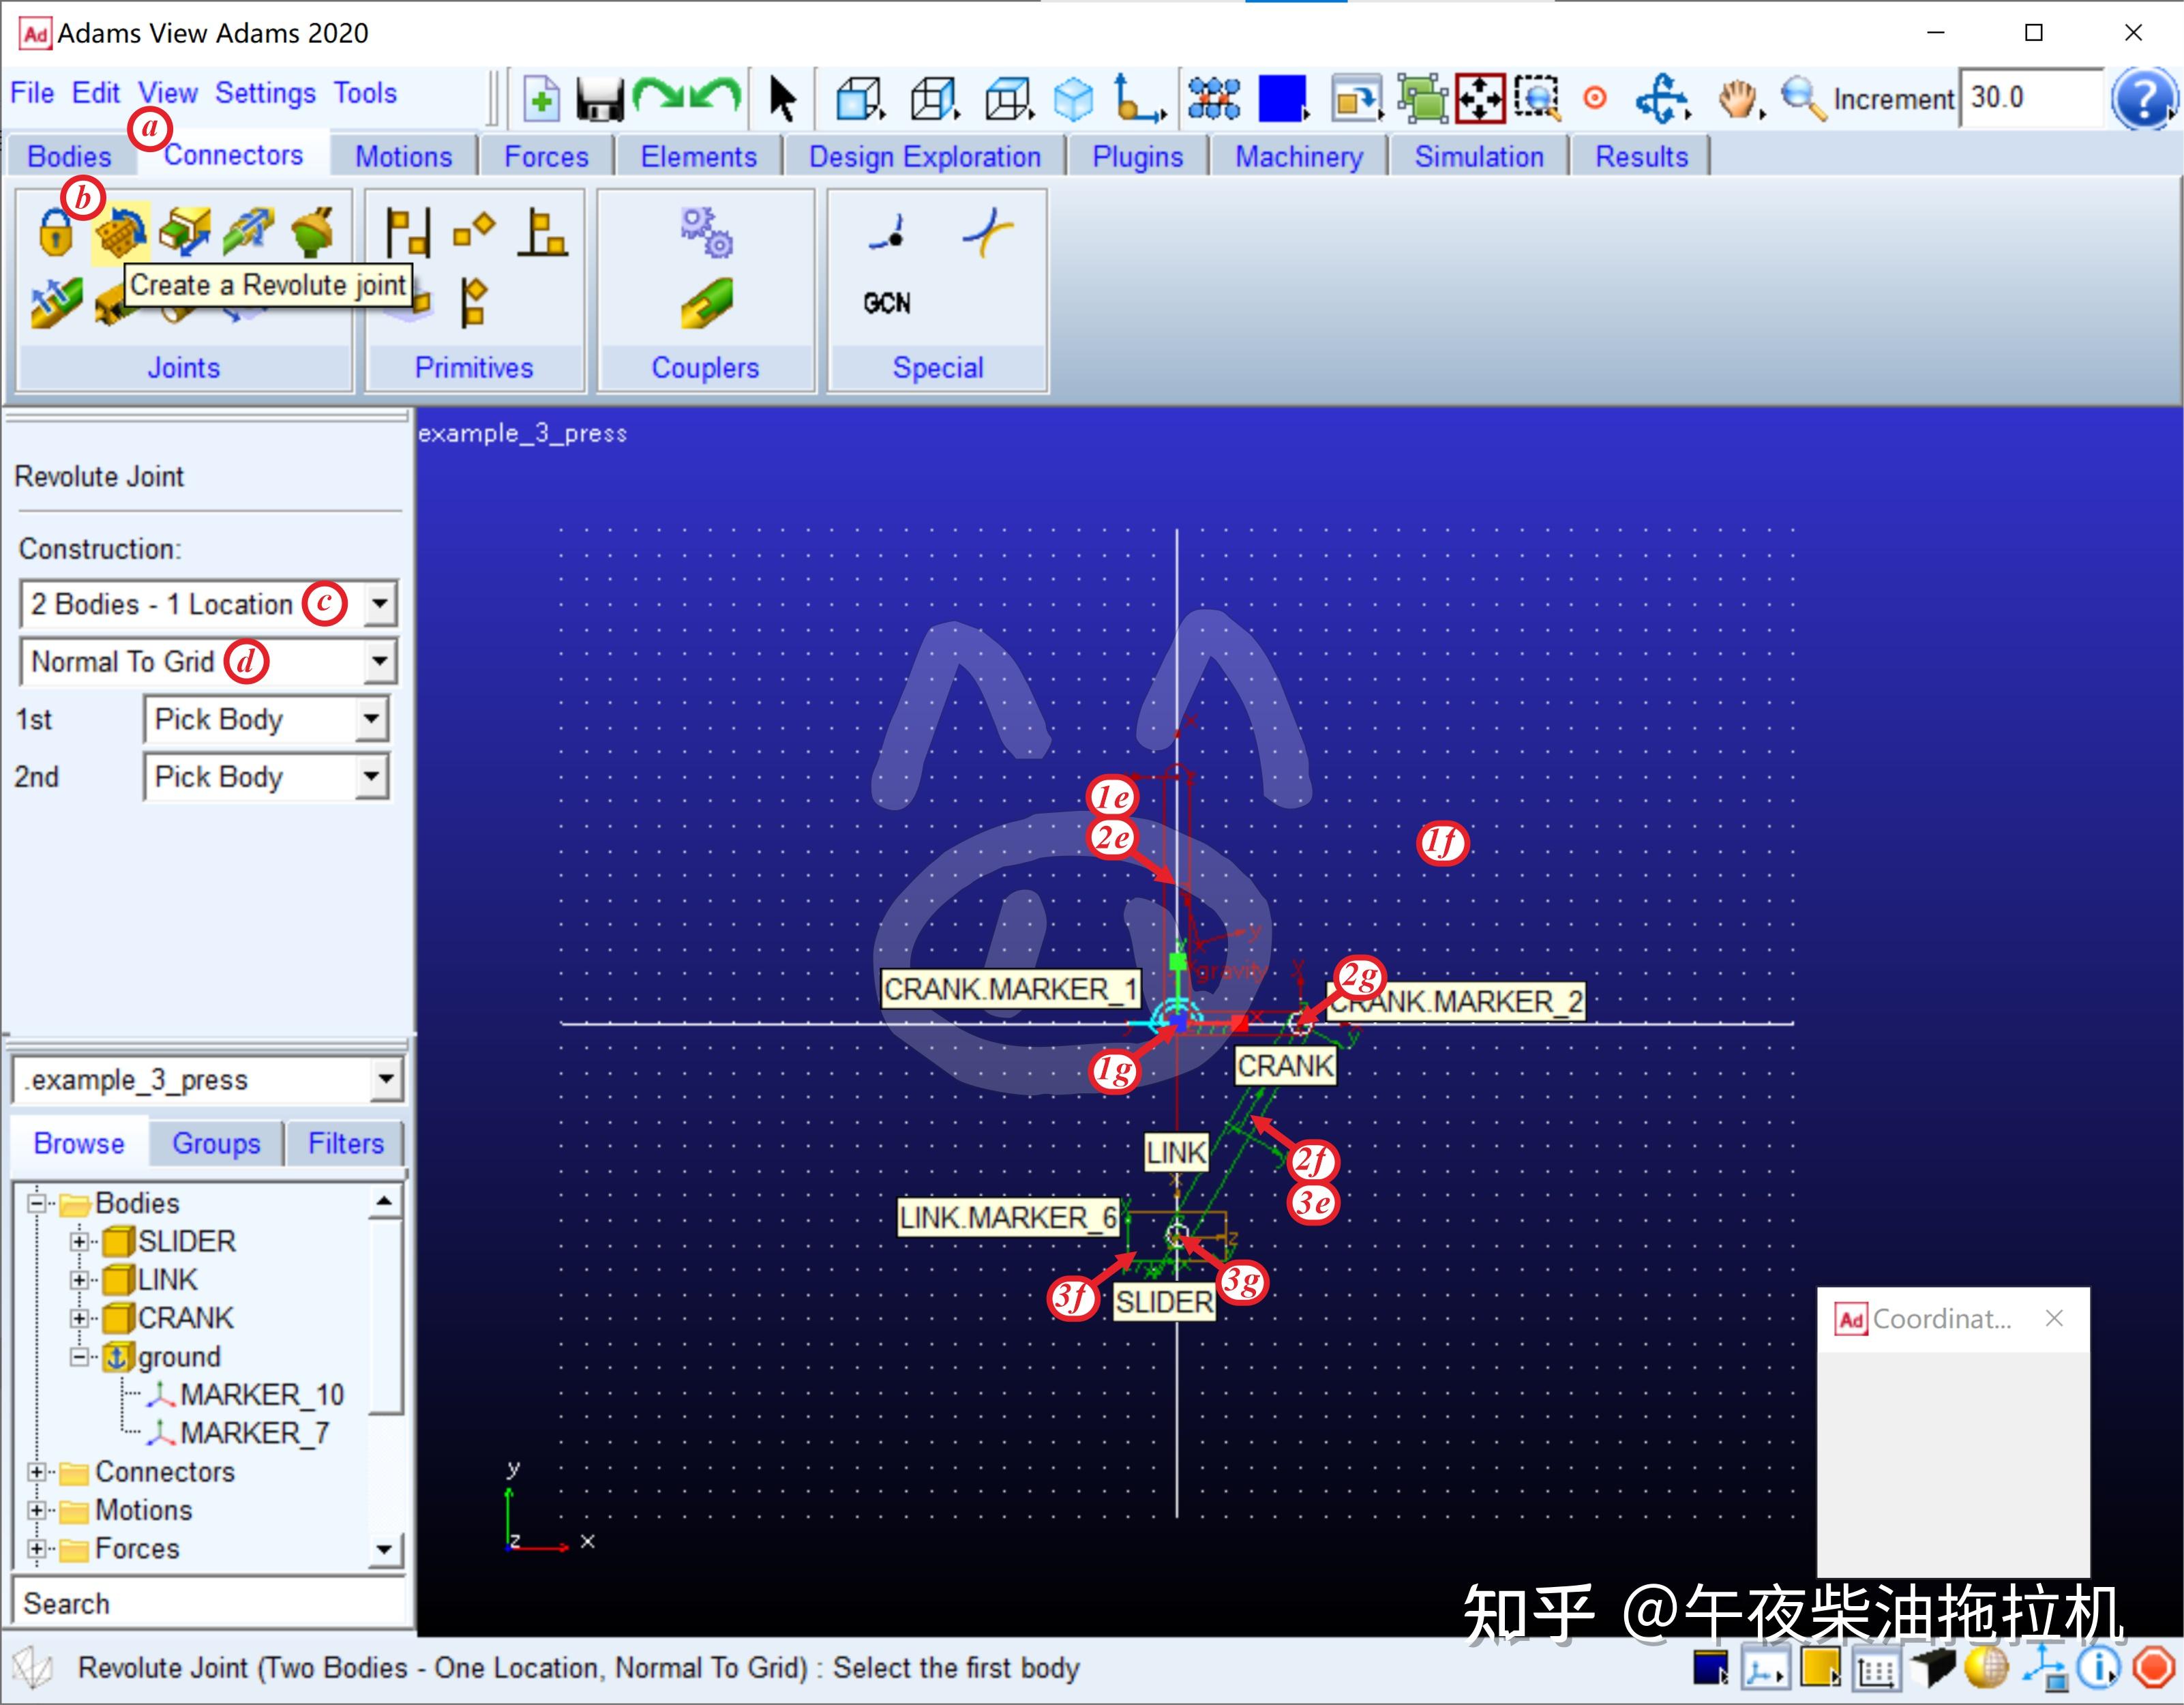Select the point-curve constraint in Special
This screenshot has height=1705, width=2184.
pos(887,232)
